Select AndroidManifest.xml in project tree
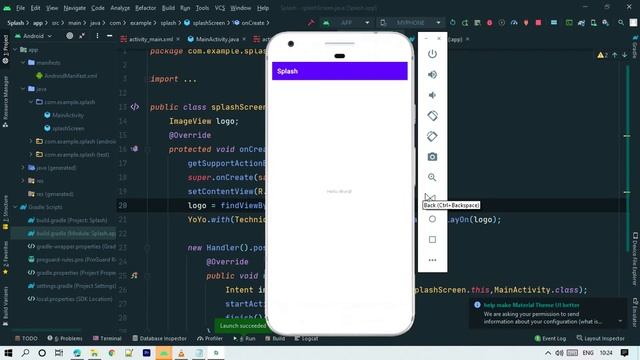Viewport: 640px width, 360px height. (67, 76)
